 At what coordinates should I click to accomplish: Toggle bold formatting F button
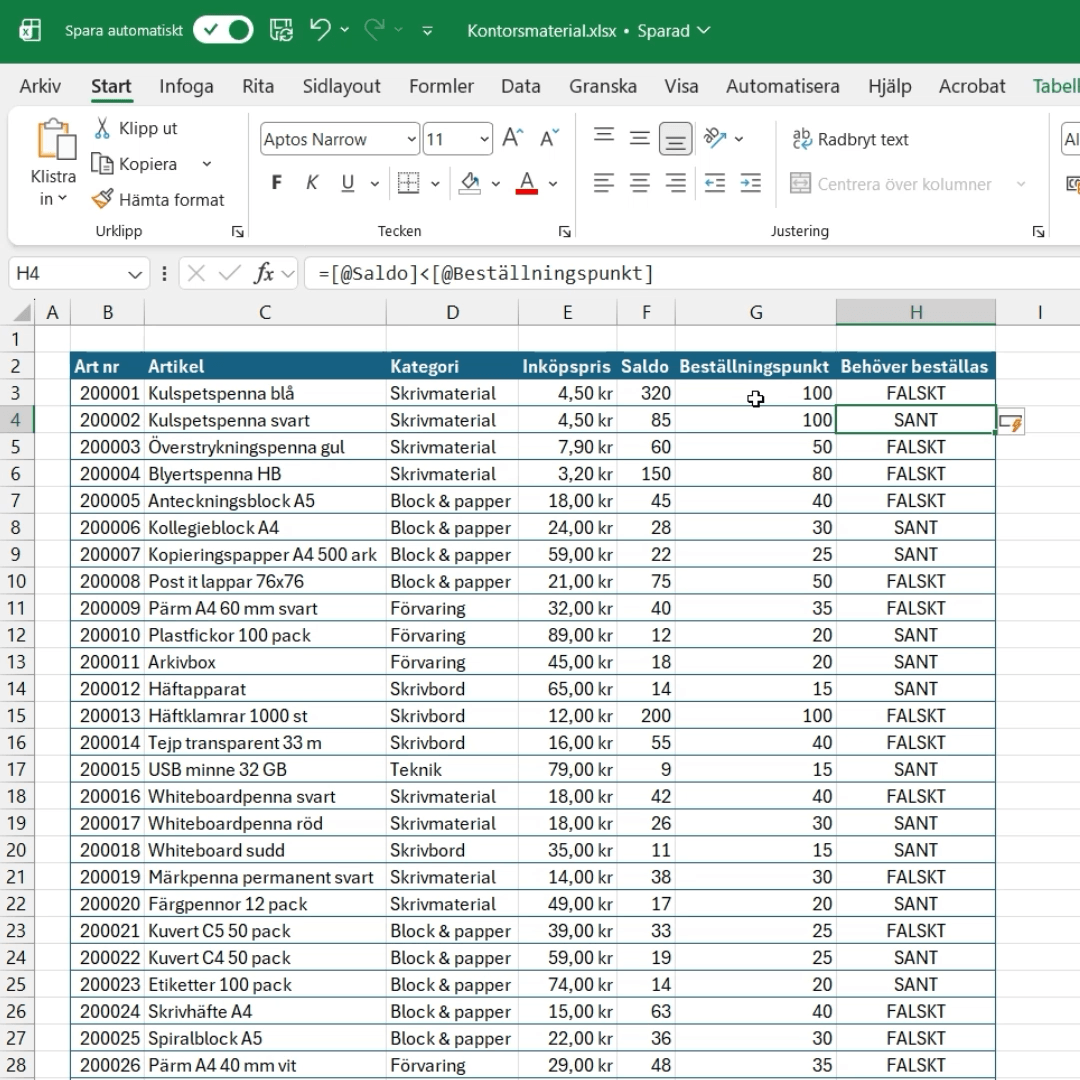click(277, 183)
